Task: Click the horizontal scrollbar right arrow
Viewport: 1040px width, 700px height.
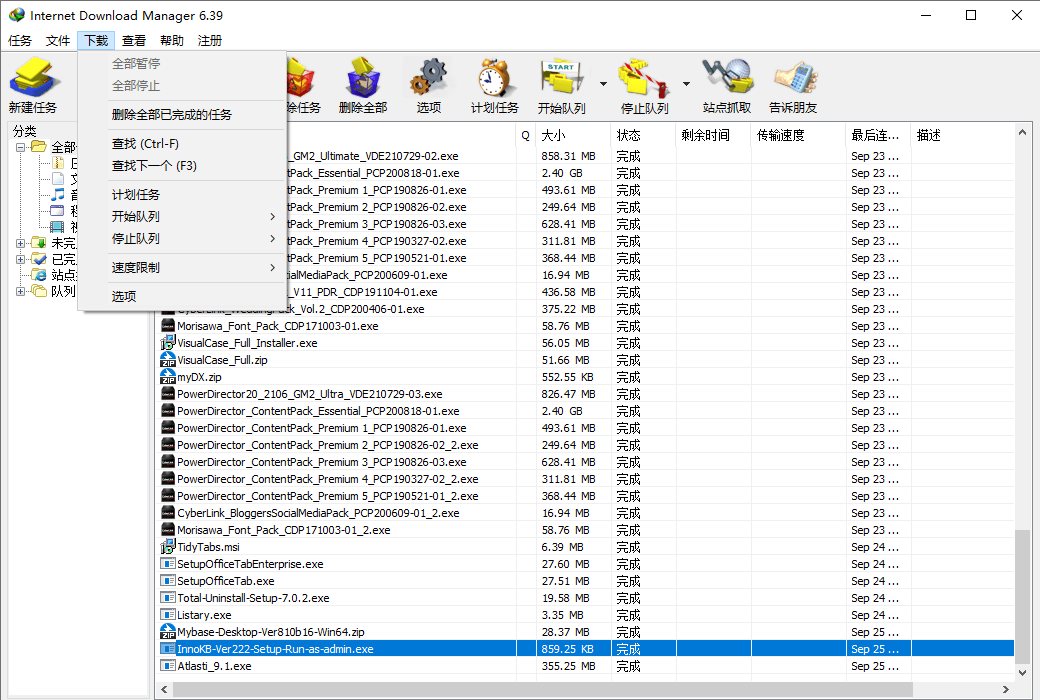Action: click(x=1006, y=689)
